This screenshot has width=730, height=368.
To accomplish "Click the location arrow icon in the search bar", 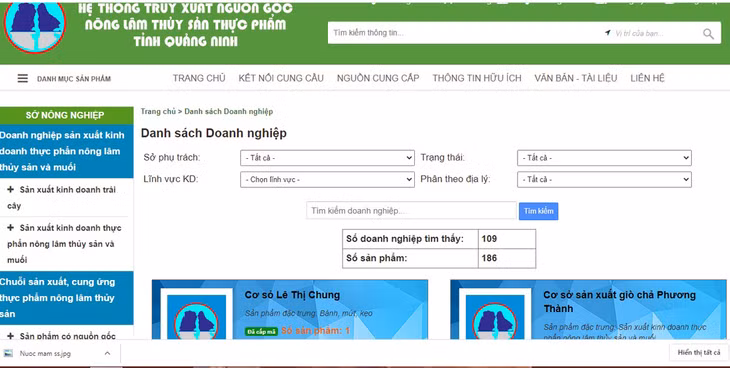I will pos(608,33).
